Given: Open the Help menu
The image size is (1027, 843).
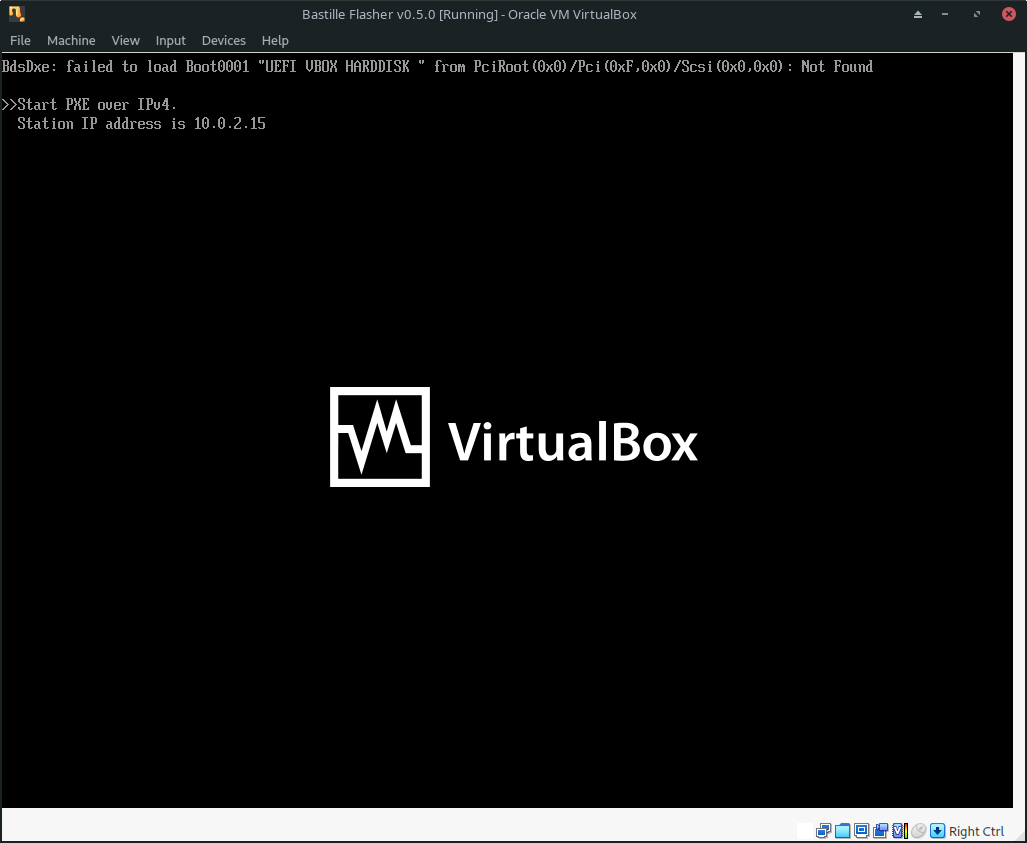Looking at the screenshot, I should [x=275, y=41].
